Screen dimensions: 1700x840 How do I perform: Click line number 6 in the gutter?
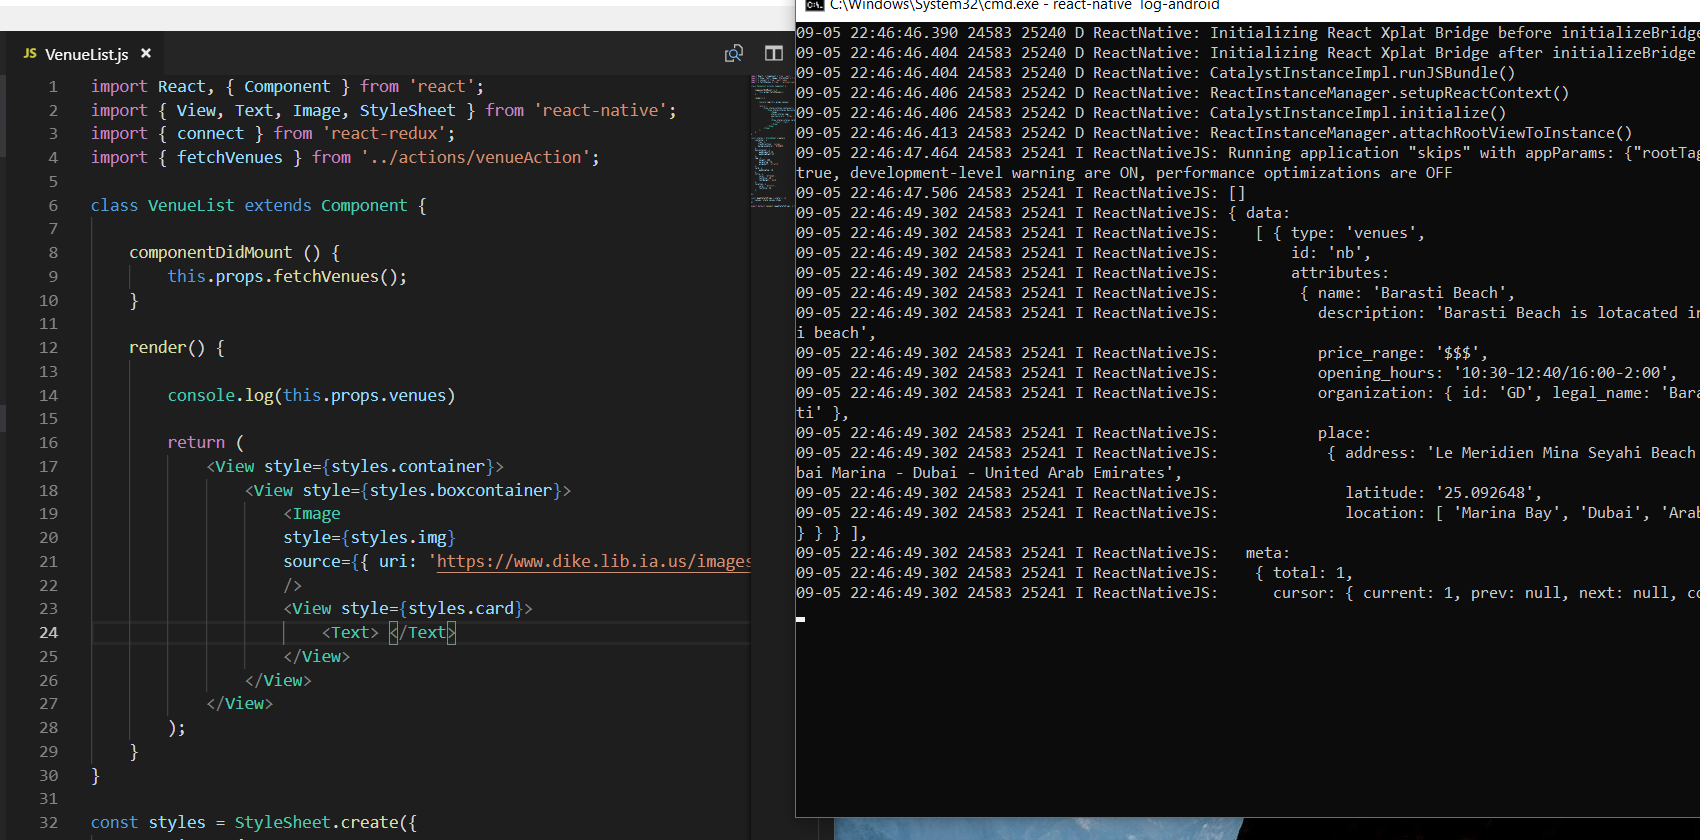point(53,205)
